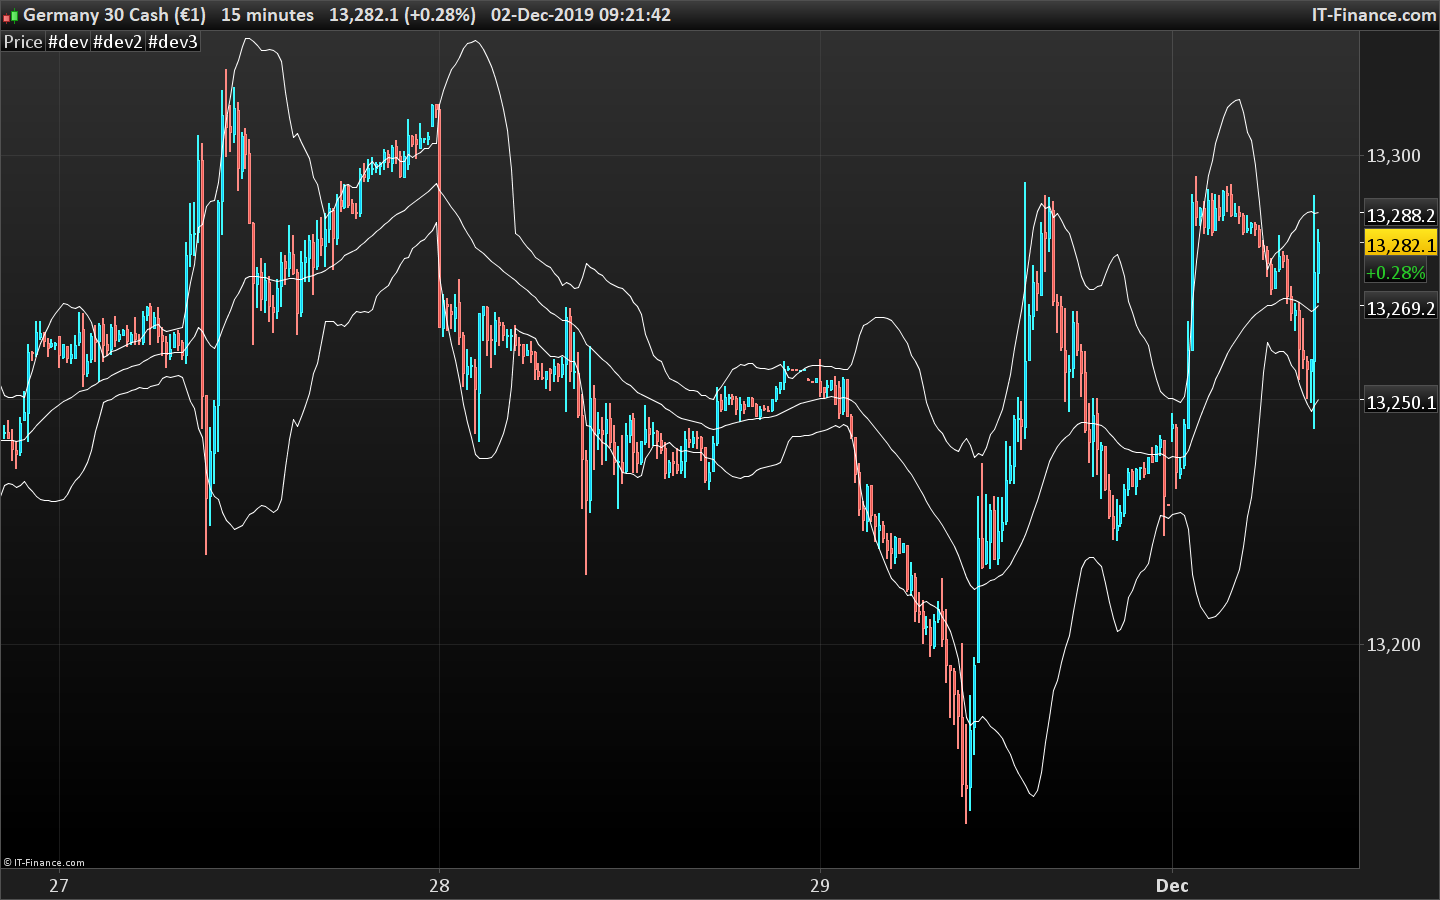Viewport: 1440px width, 900px height.
Task: Select the Dec marker on the time axis
Action: [1172, 885]
